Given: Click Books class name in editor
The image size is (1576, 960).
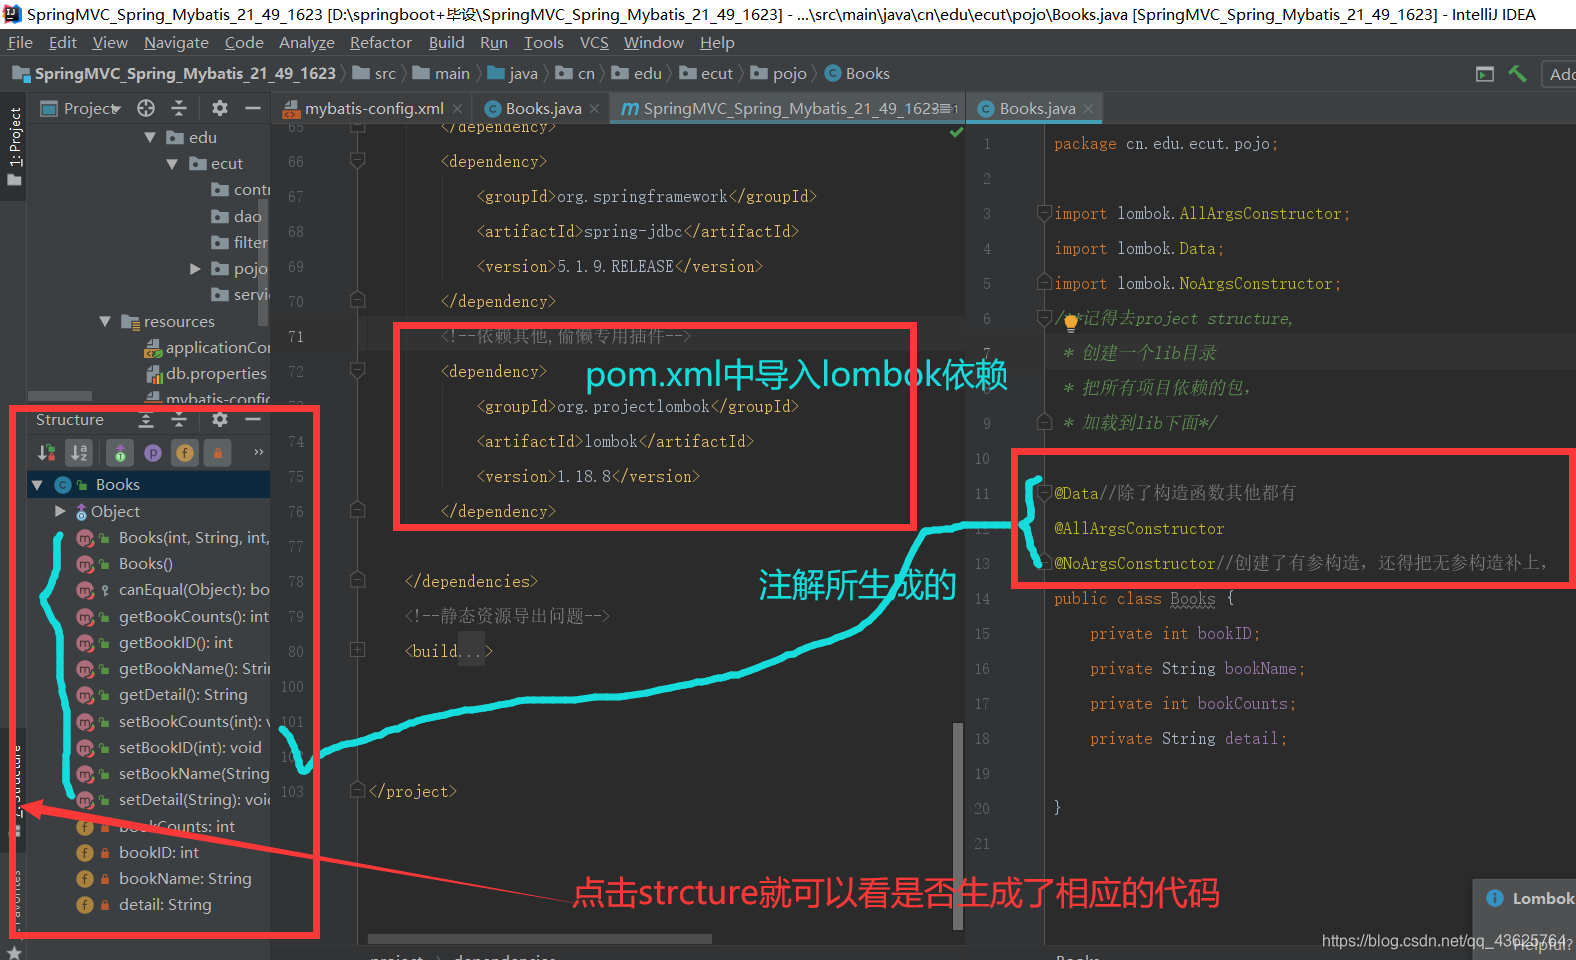Looking at the screenshot, I should (x=1192, y=598).
